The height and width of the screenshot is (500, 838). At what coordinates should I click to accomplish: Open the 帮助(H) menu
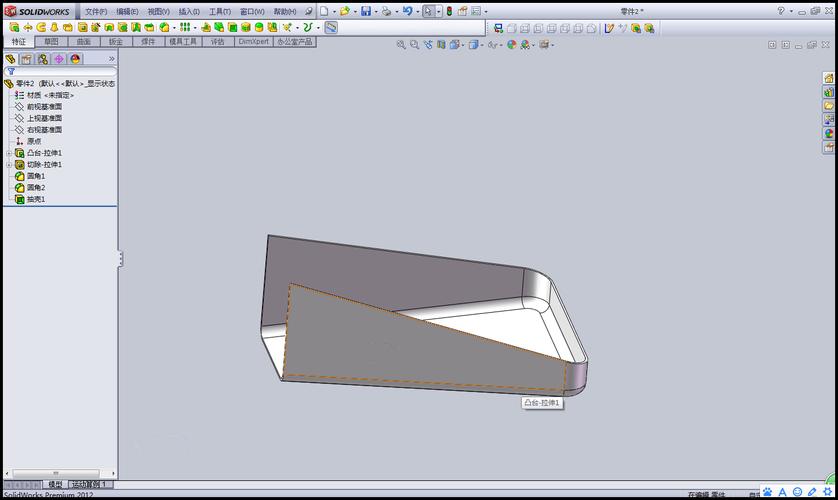click(285, 11)
